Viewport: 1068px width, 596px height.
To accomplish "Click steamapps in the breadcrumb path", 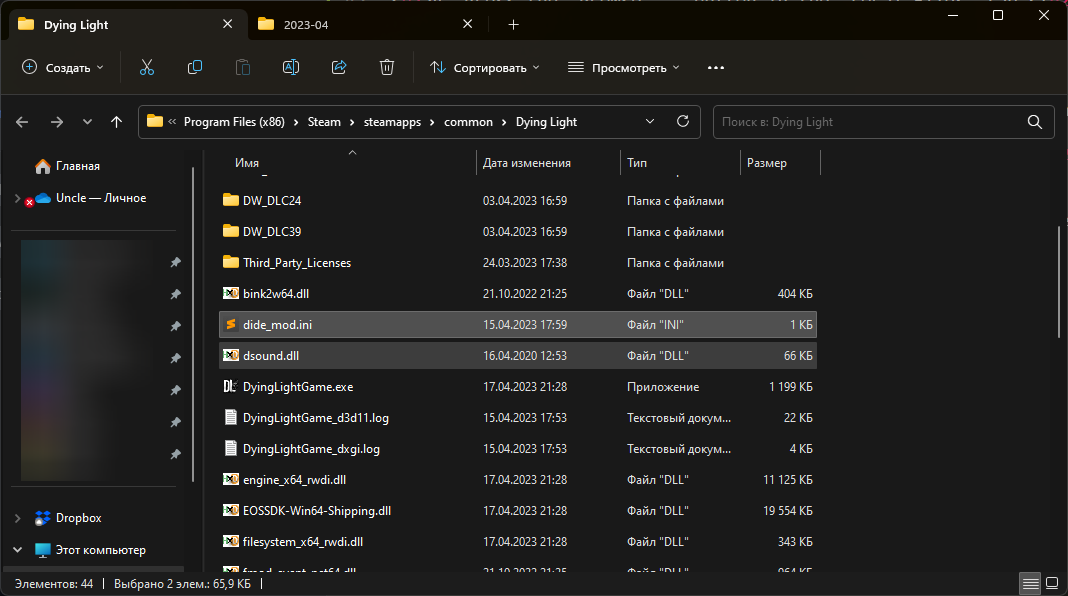I will [392, 122].
